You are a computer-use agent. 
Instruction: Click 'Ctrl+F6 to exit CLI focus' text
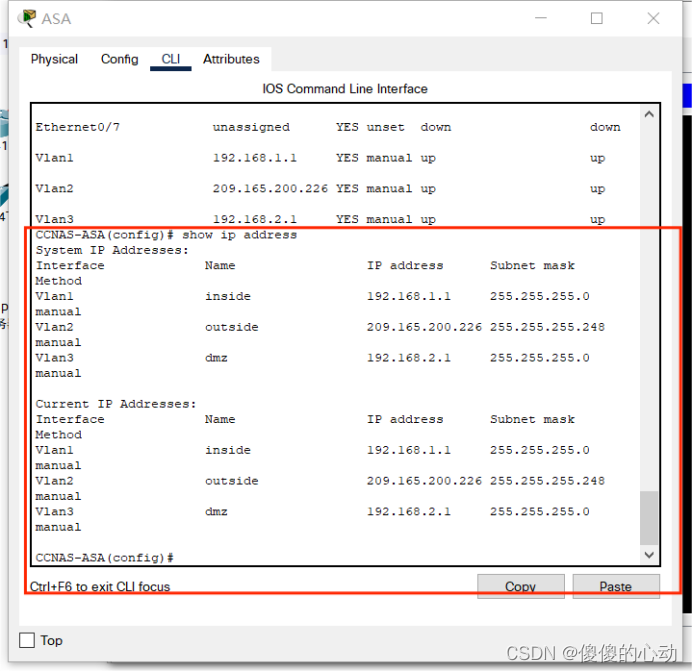tap(100, 586)
